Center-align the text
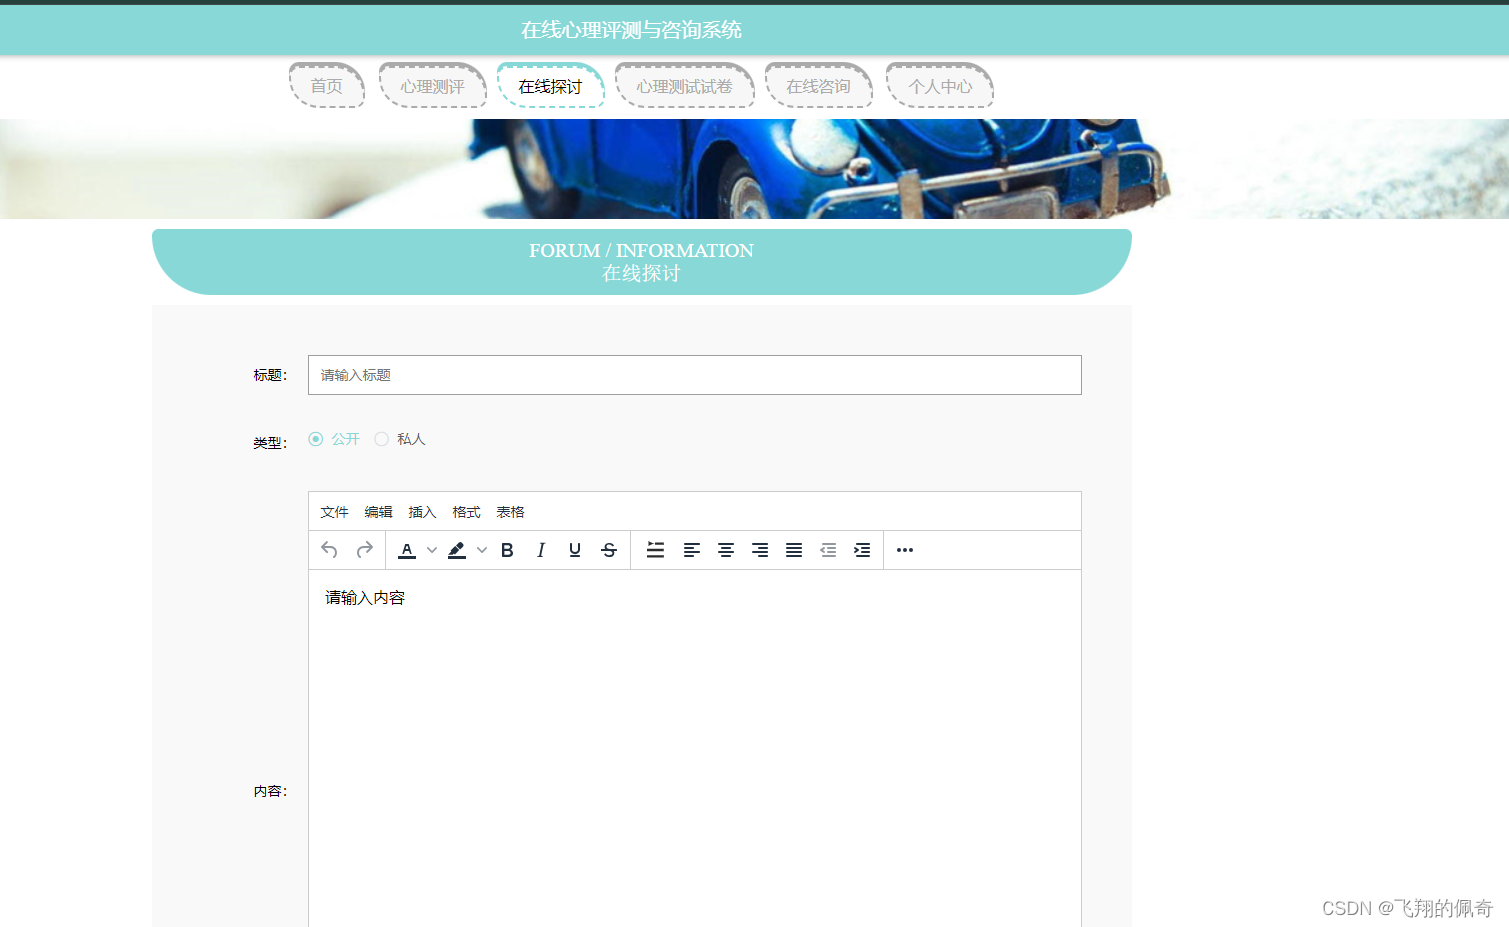The width and height of the screenshot is (1509, 927). [726, 550]
